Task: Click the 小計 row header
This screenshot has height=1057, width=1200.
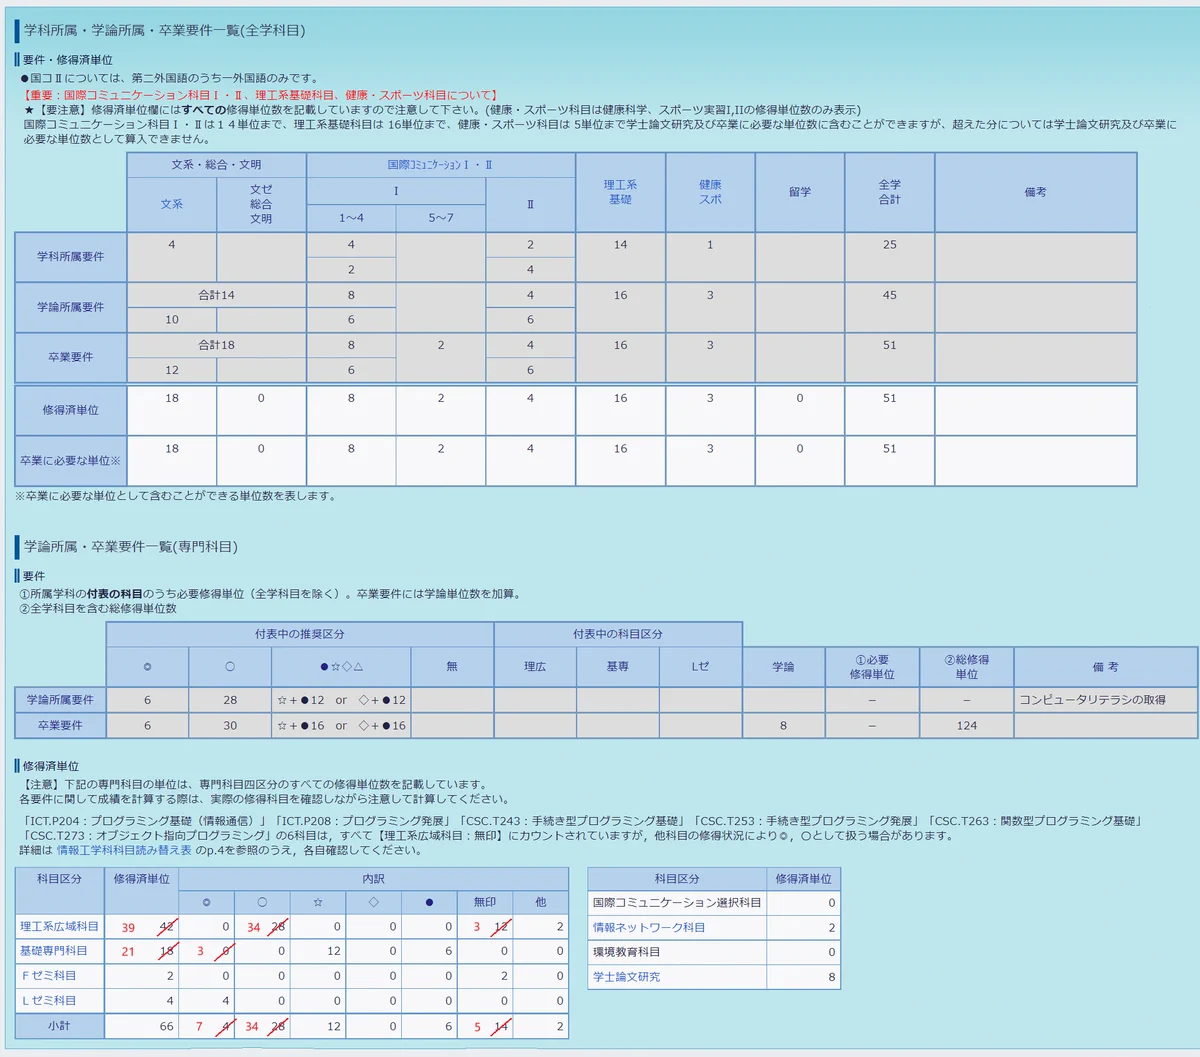Action: 59,1026
